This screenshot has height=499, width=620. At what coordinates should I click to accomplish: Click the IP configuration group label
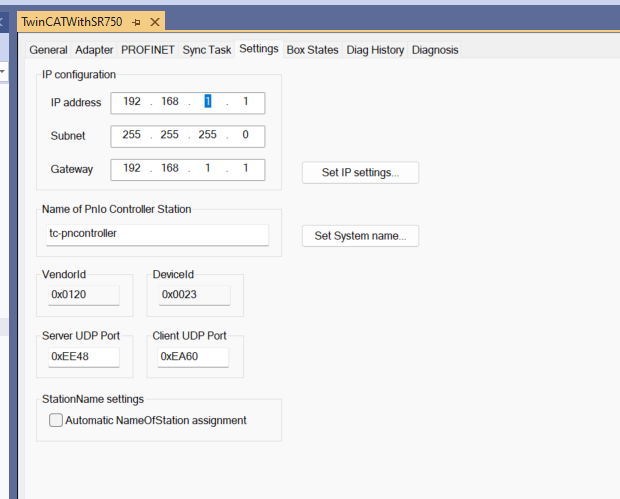pos(79,74)
